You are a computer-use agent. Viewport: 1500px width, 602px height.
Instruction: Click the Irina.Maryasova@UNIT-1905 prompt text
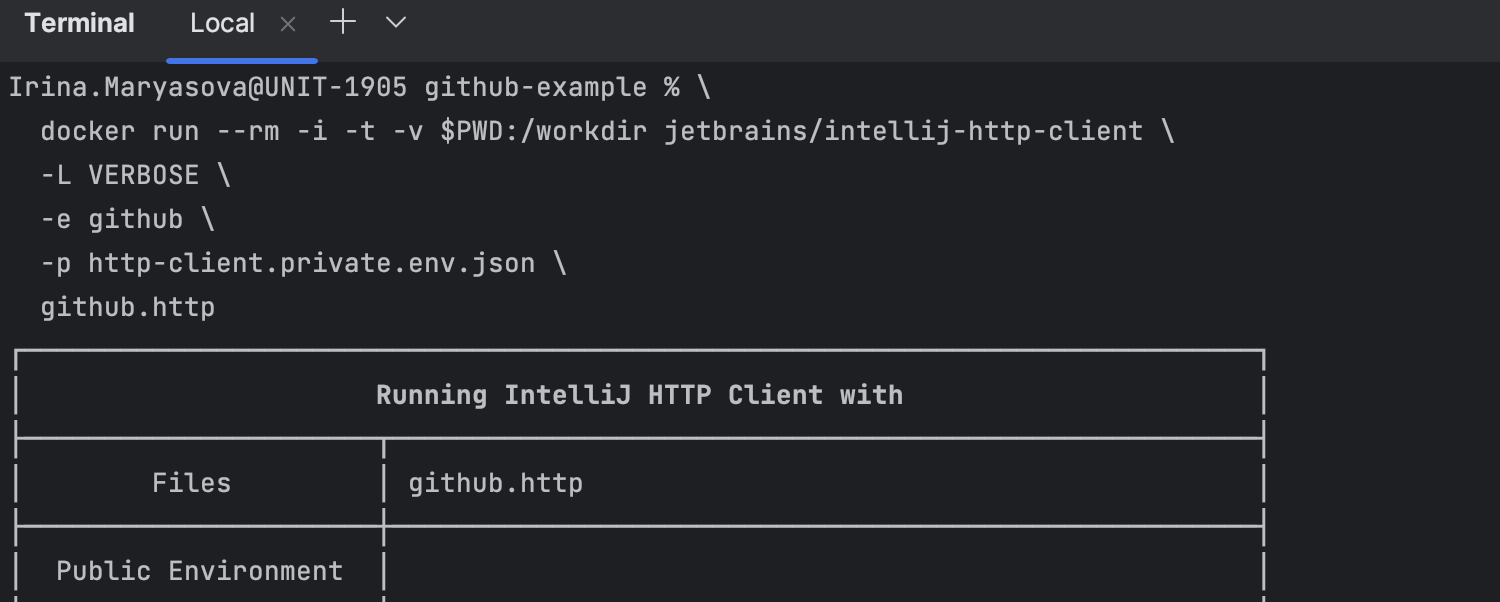(x=208, y=88)
